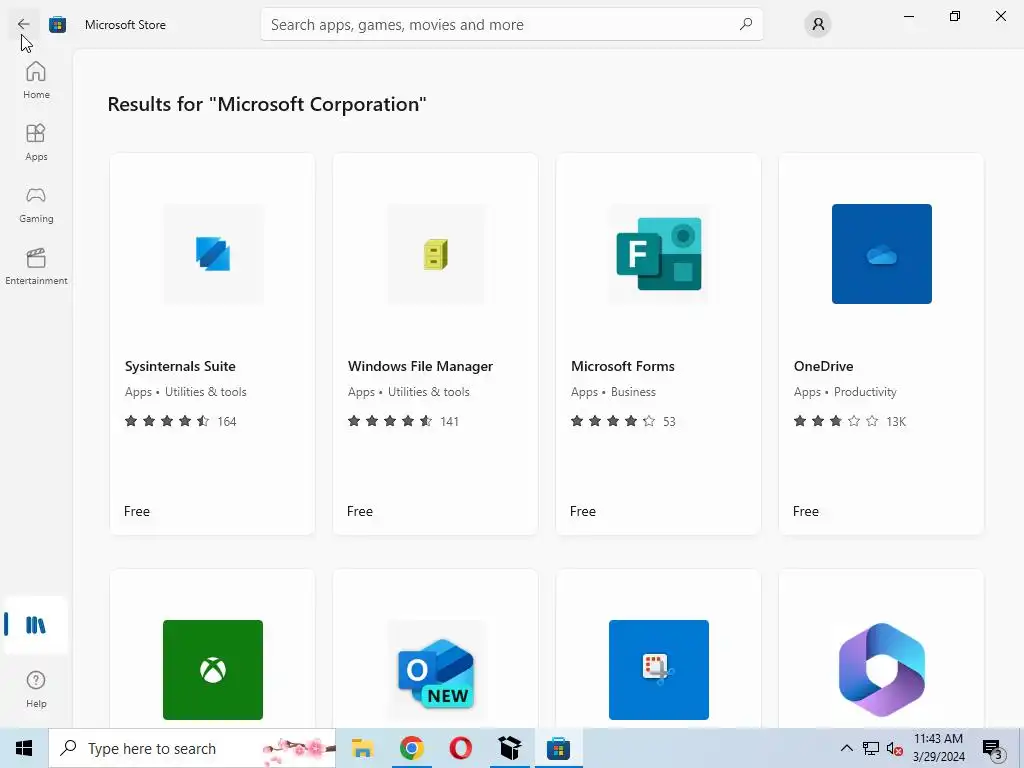Click Sysinternals Suite star rating 164

181,421
